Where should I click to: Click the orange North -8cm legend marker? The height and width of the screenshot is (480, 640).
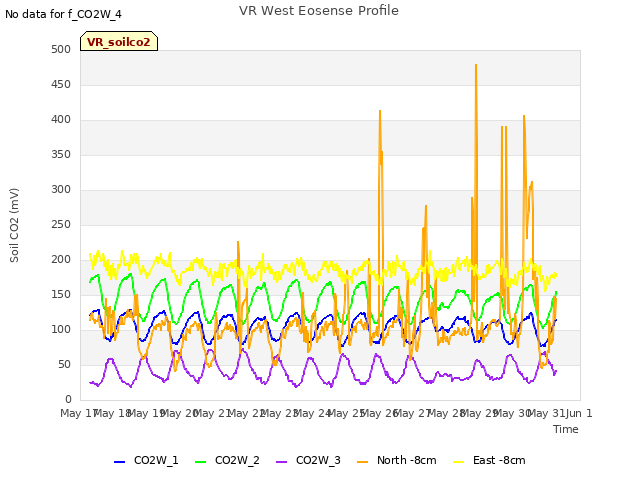point(362,462)
